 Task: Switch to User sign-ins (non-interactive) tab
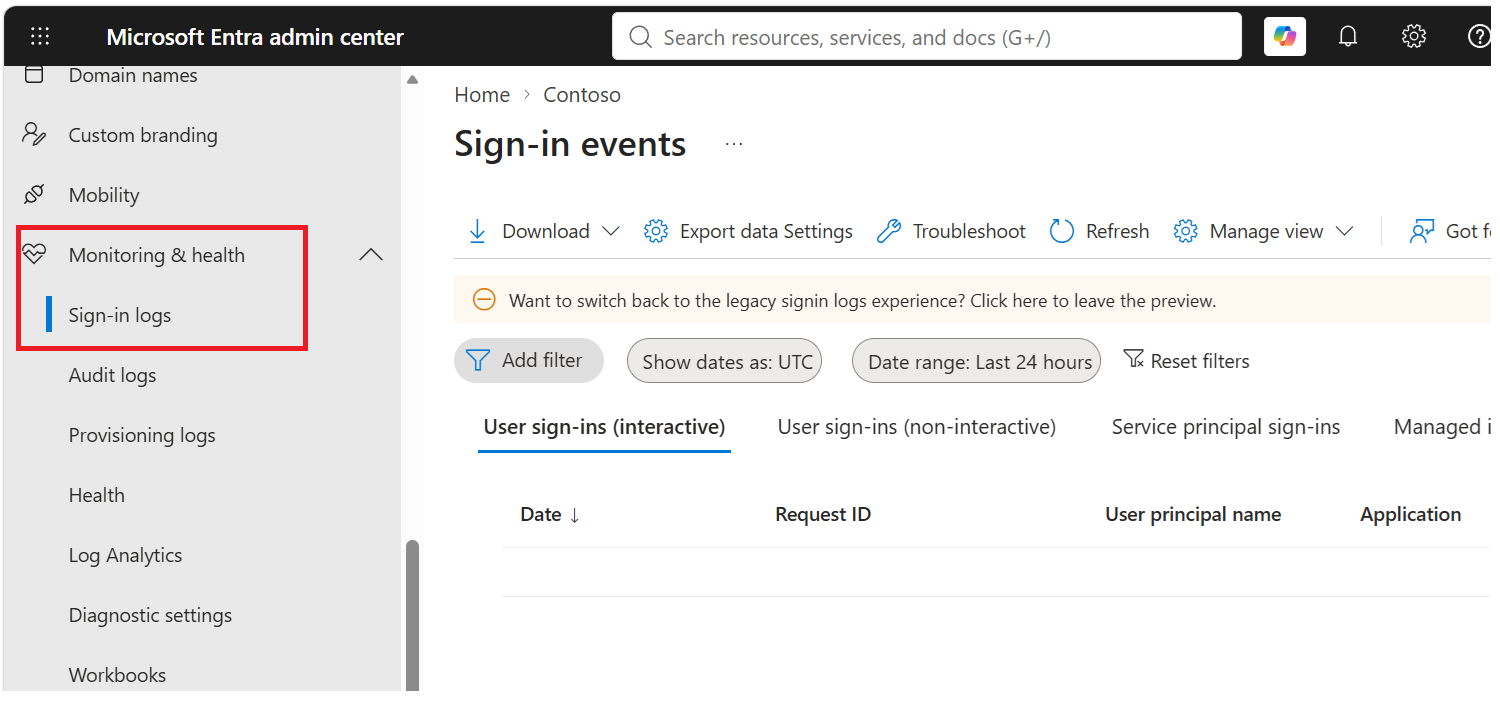[917, 427]
